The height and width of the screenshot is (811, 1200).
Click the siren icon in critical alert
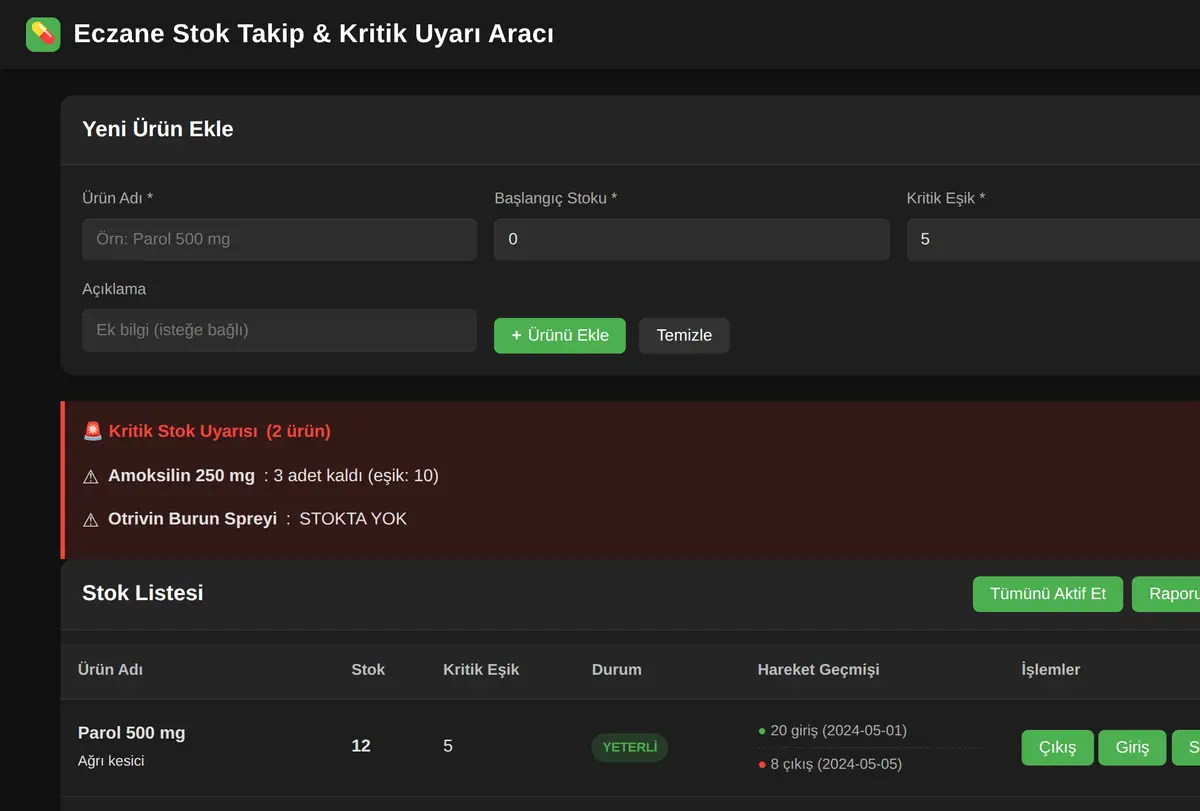(x=92, y=431)
